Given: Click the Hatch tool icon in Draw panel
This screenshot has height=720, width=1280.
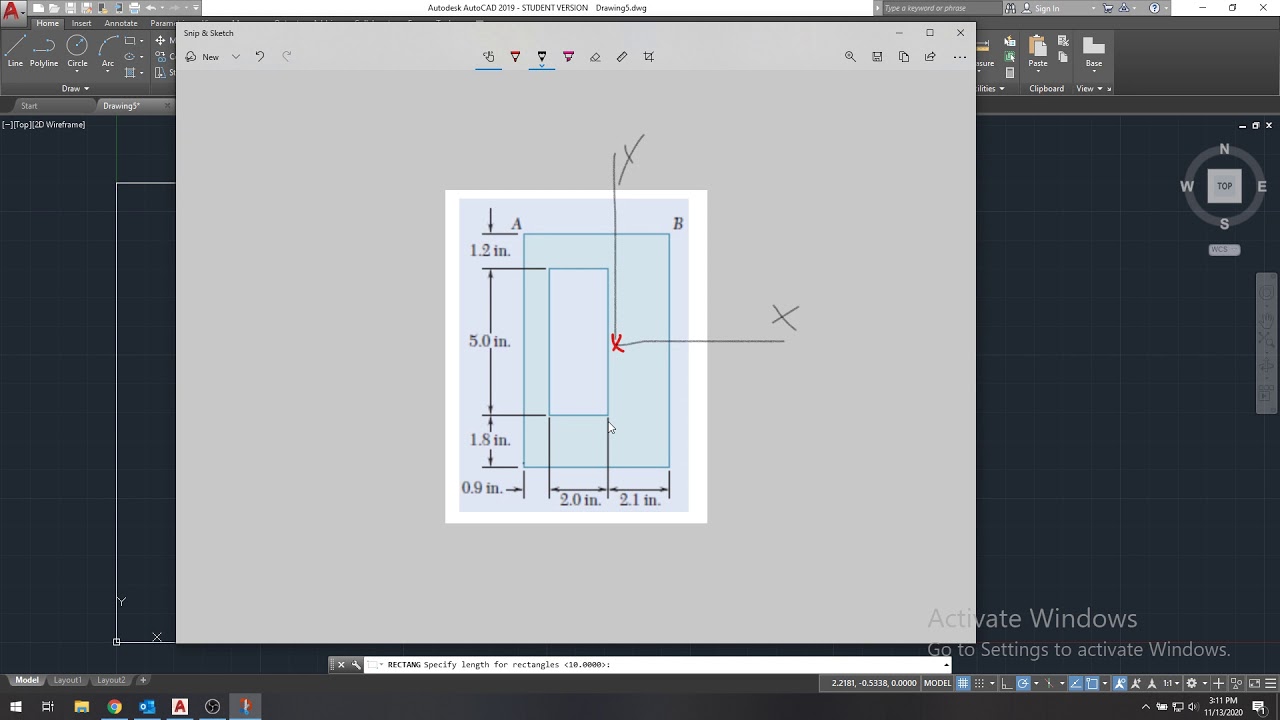Looking at the screenshot, I should click(x=130, y=72).
